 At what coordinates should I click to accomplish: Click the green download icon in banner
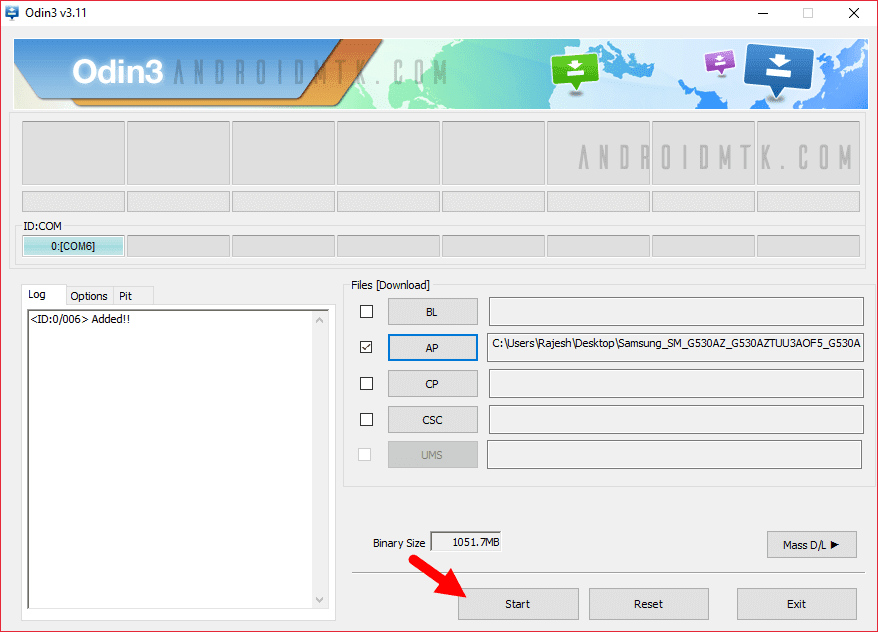point(575,72)
